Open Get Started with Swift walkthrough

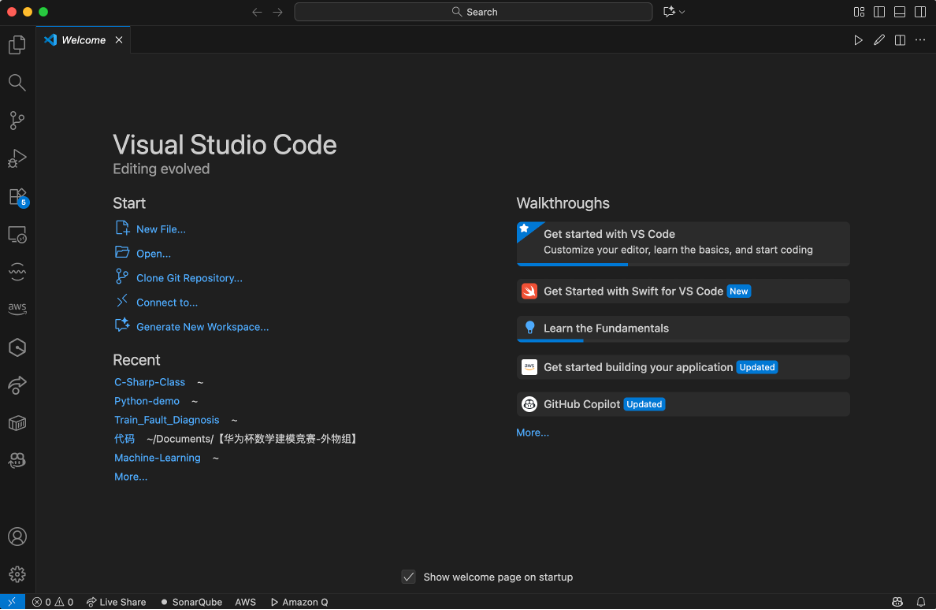[683, 291]
